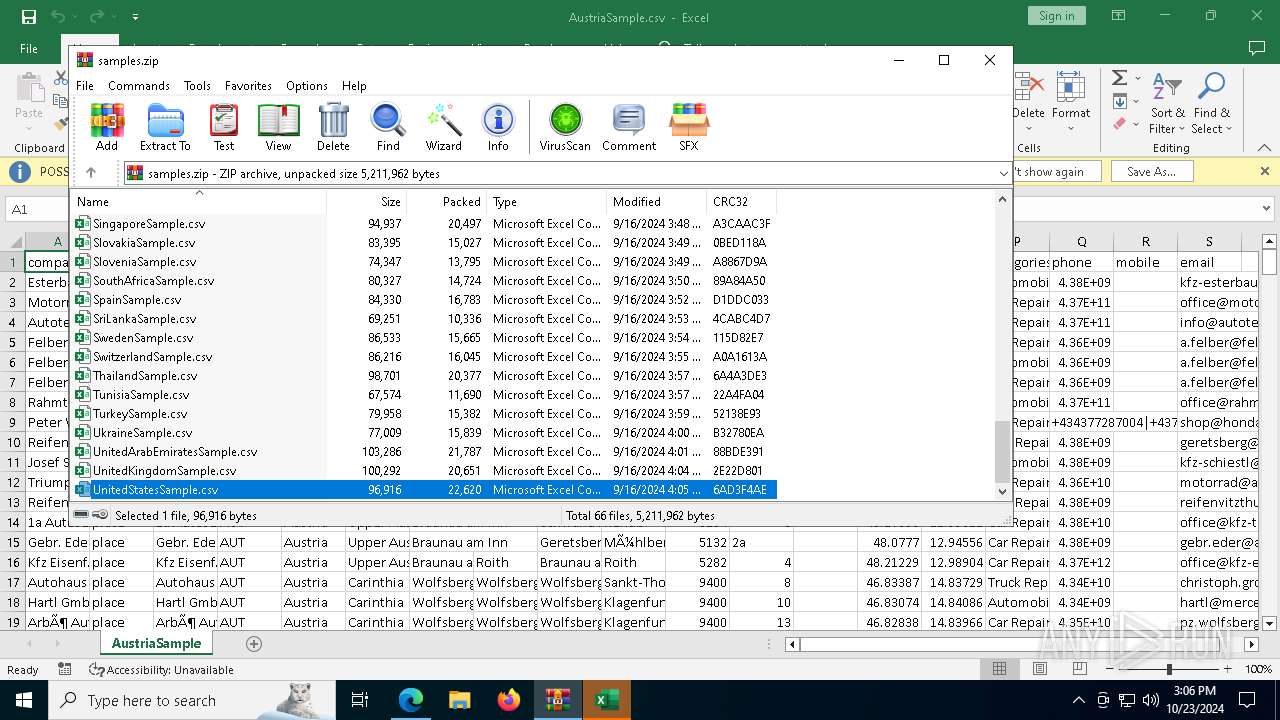Click the Excel AutoSum sigma icon

click(1119, 78)
